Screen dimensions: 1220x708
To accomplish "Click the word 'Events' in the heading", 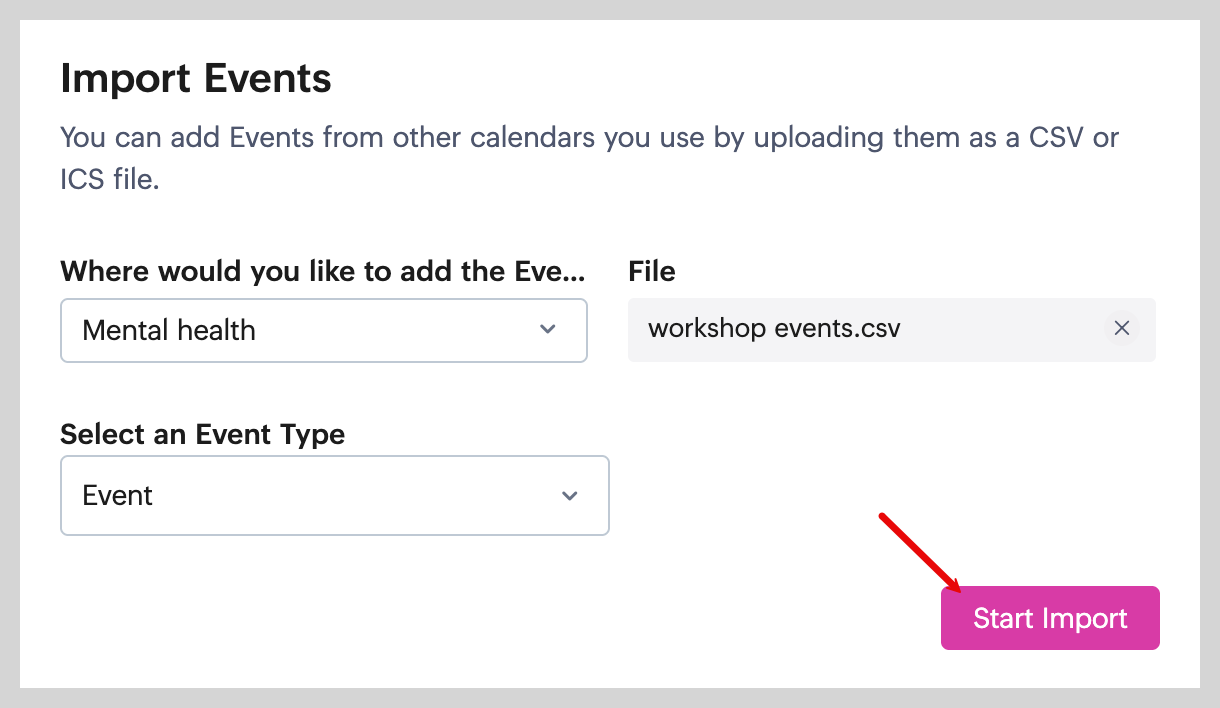I will coord(267,78).
